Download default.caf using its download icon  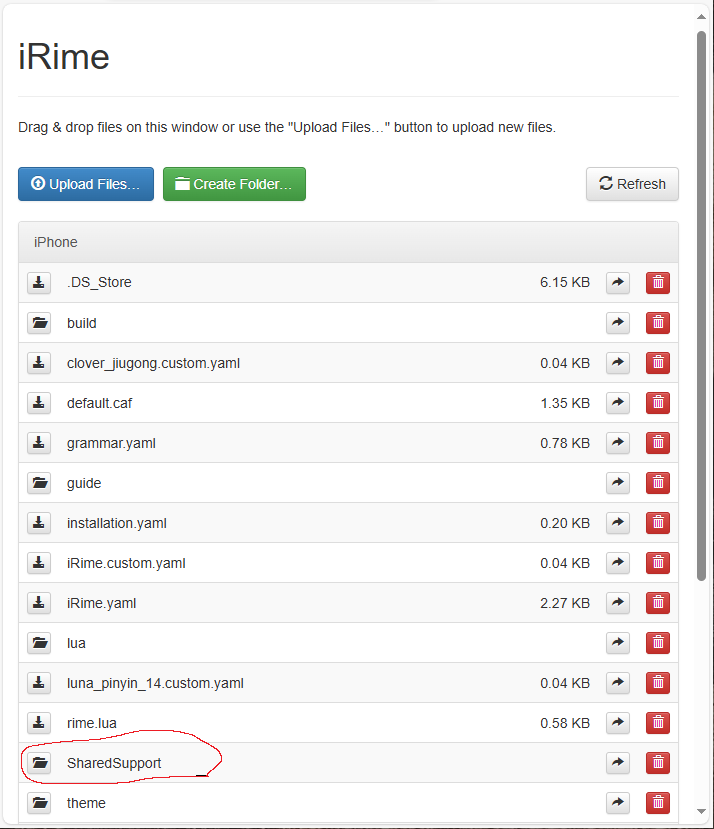[39, 403]
